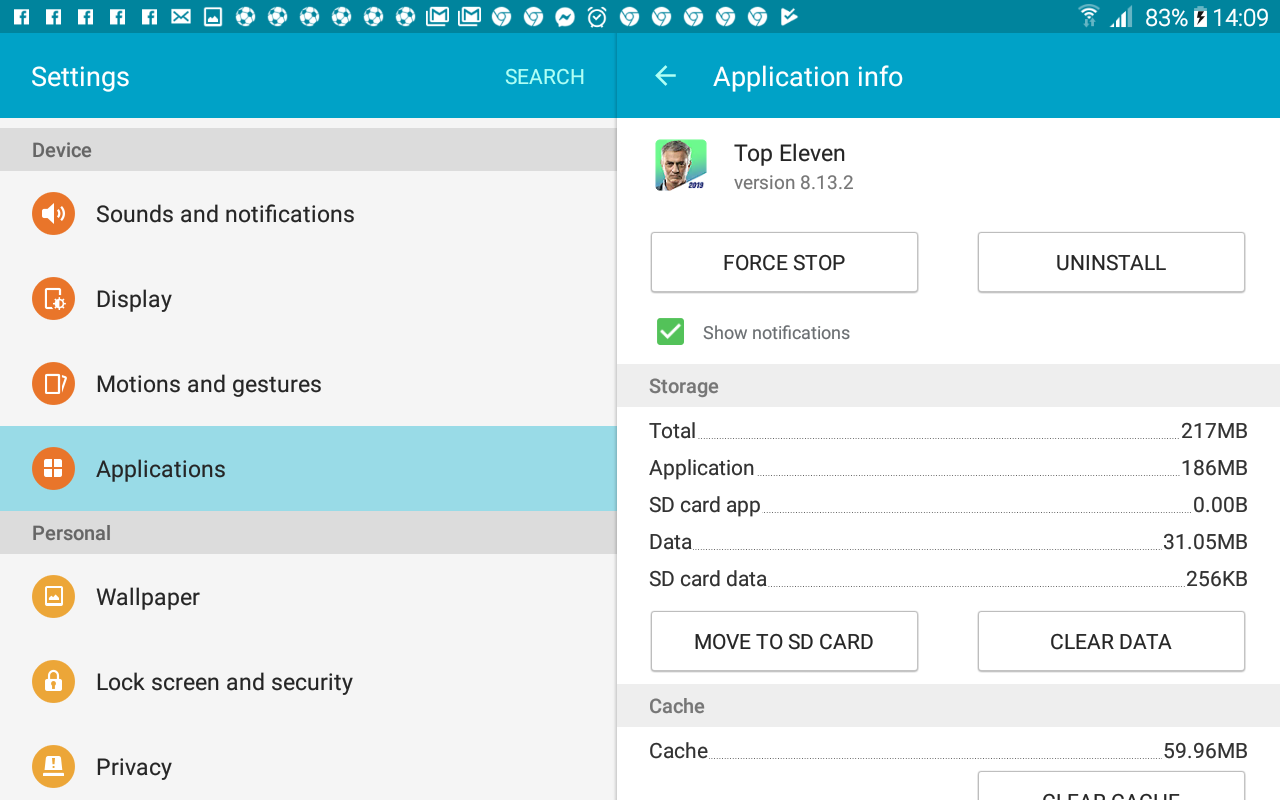Tap the SD card app value 0.00B
The width and height of the screenshot is (1280, 800).
tap(1220, 505)
